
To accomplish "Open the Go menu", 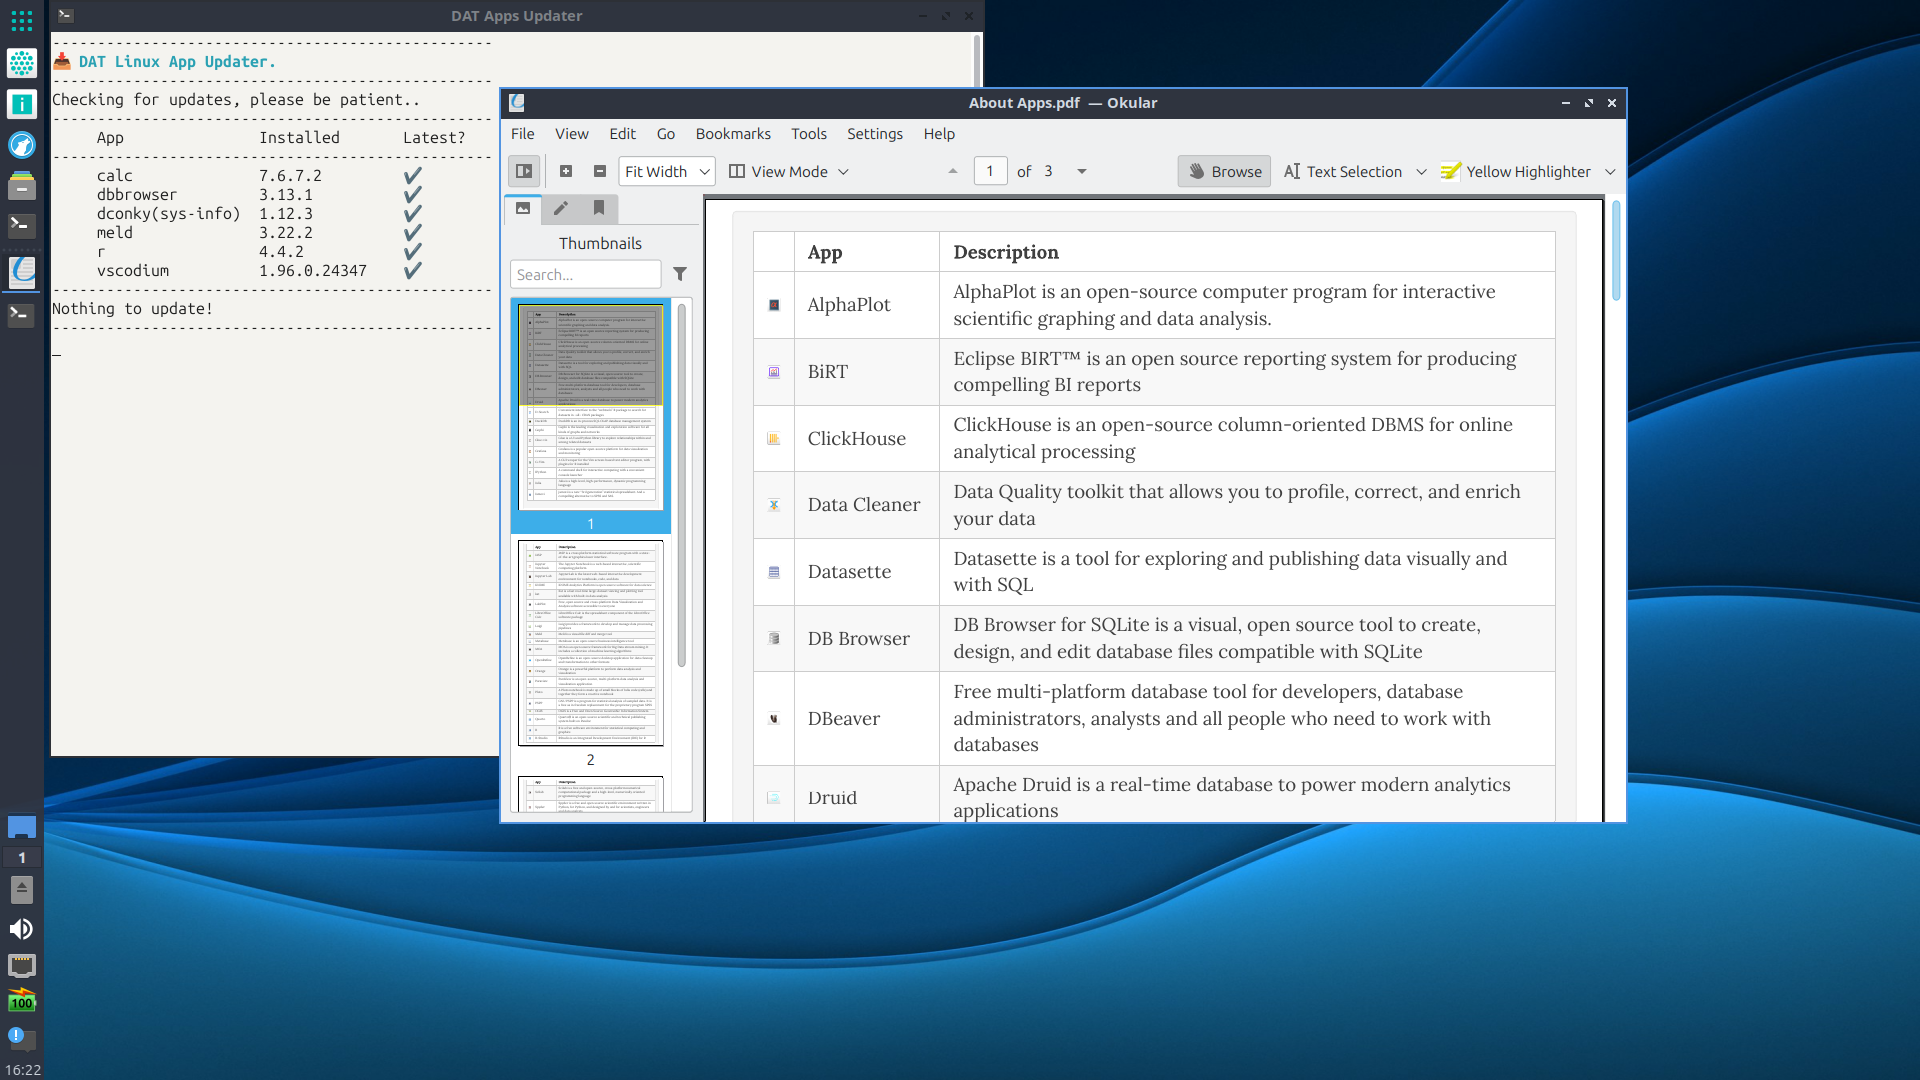I will click(x=666, y=133).
